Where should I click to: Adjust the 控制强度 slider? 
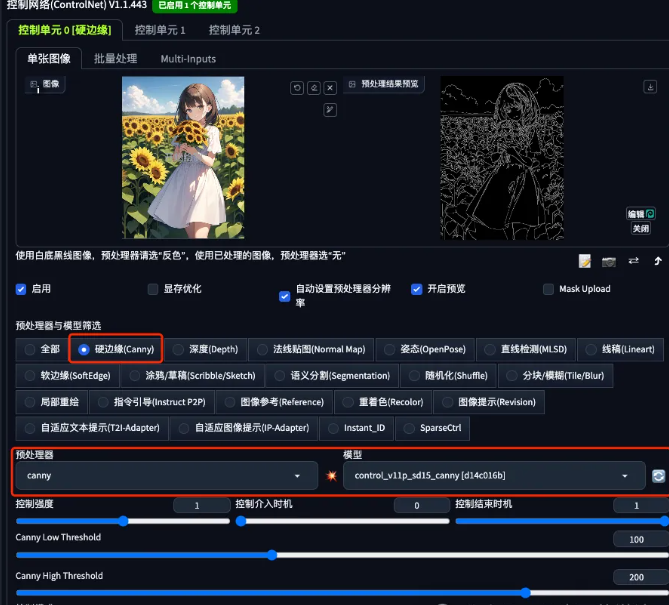pos(123,521)
